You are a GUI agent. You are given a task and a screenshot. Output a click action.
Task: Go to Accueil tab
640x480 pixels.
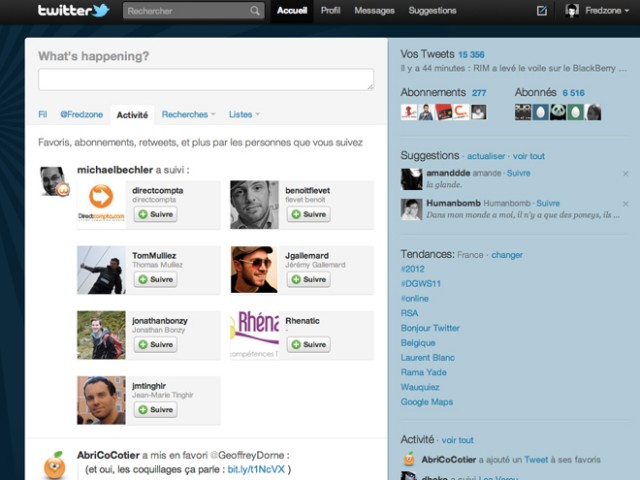[x=292, y=11]
